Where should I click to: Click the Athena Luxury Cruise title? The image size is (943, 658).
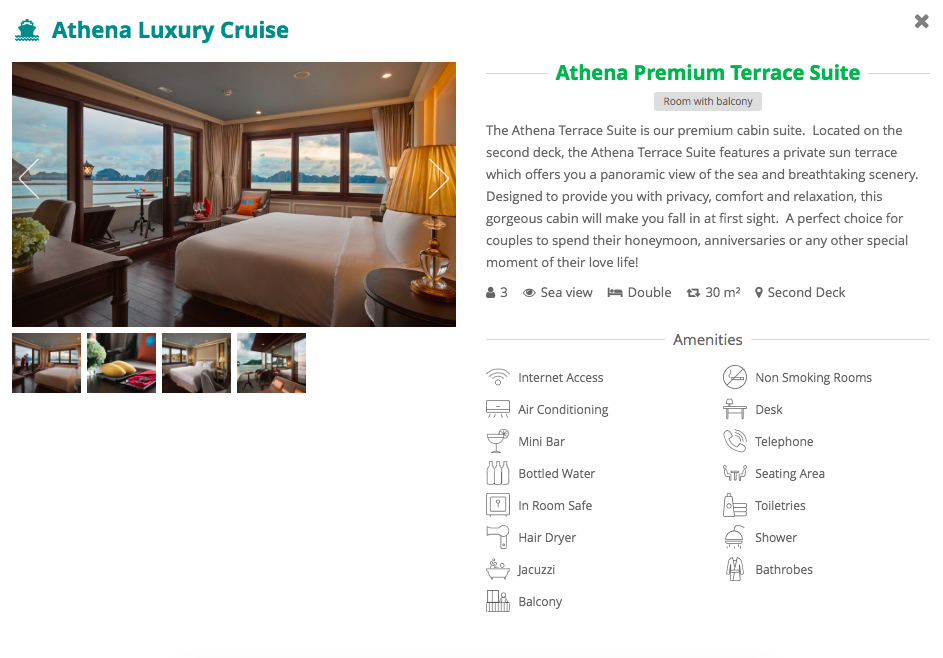(x=170, y=30)
